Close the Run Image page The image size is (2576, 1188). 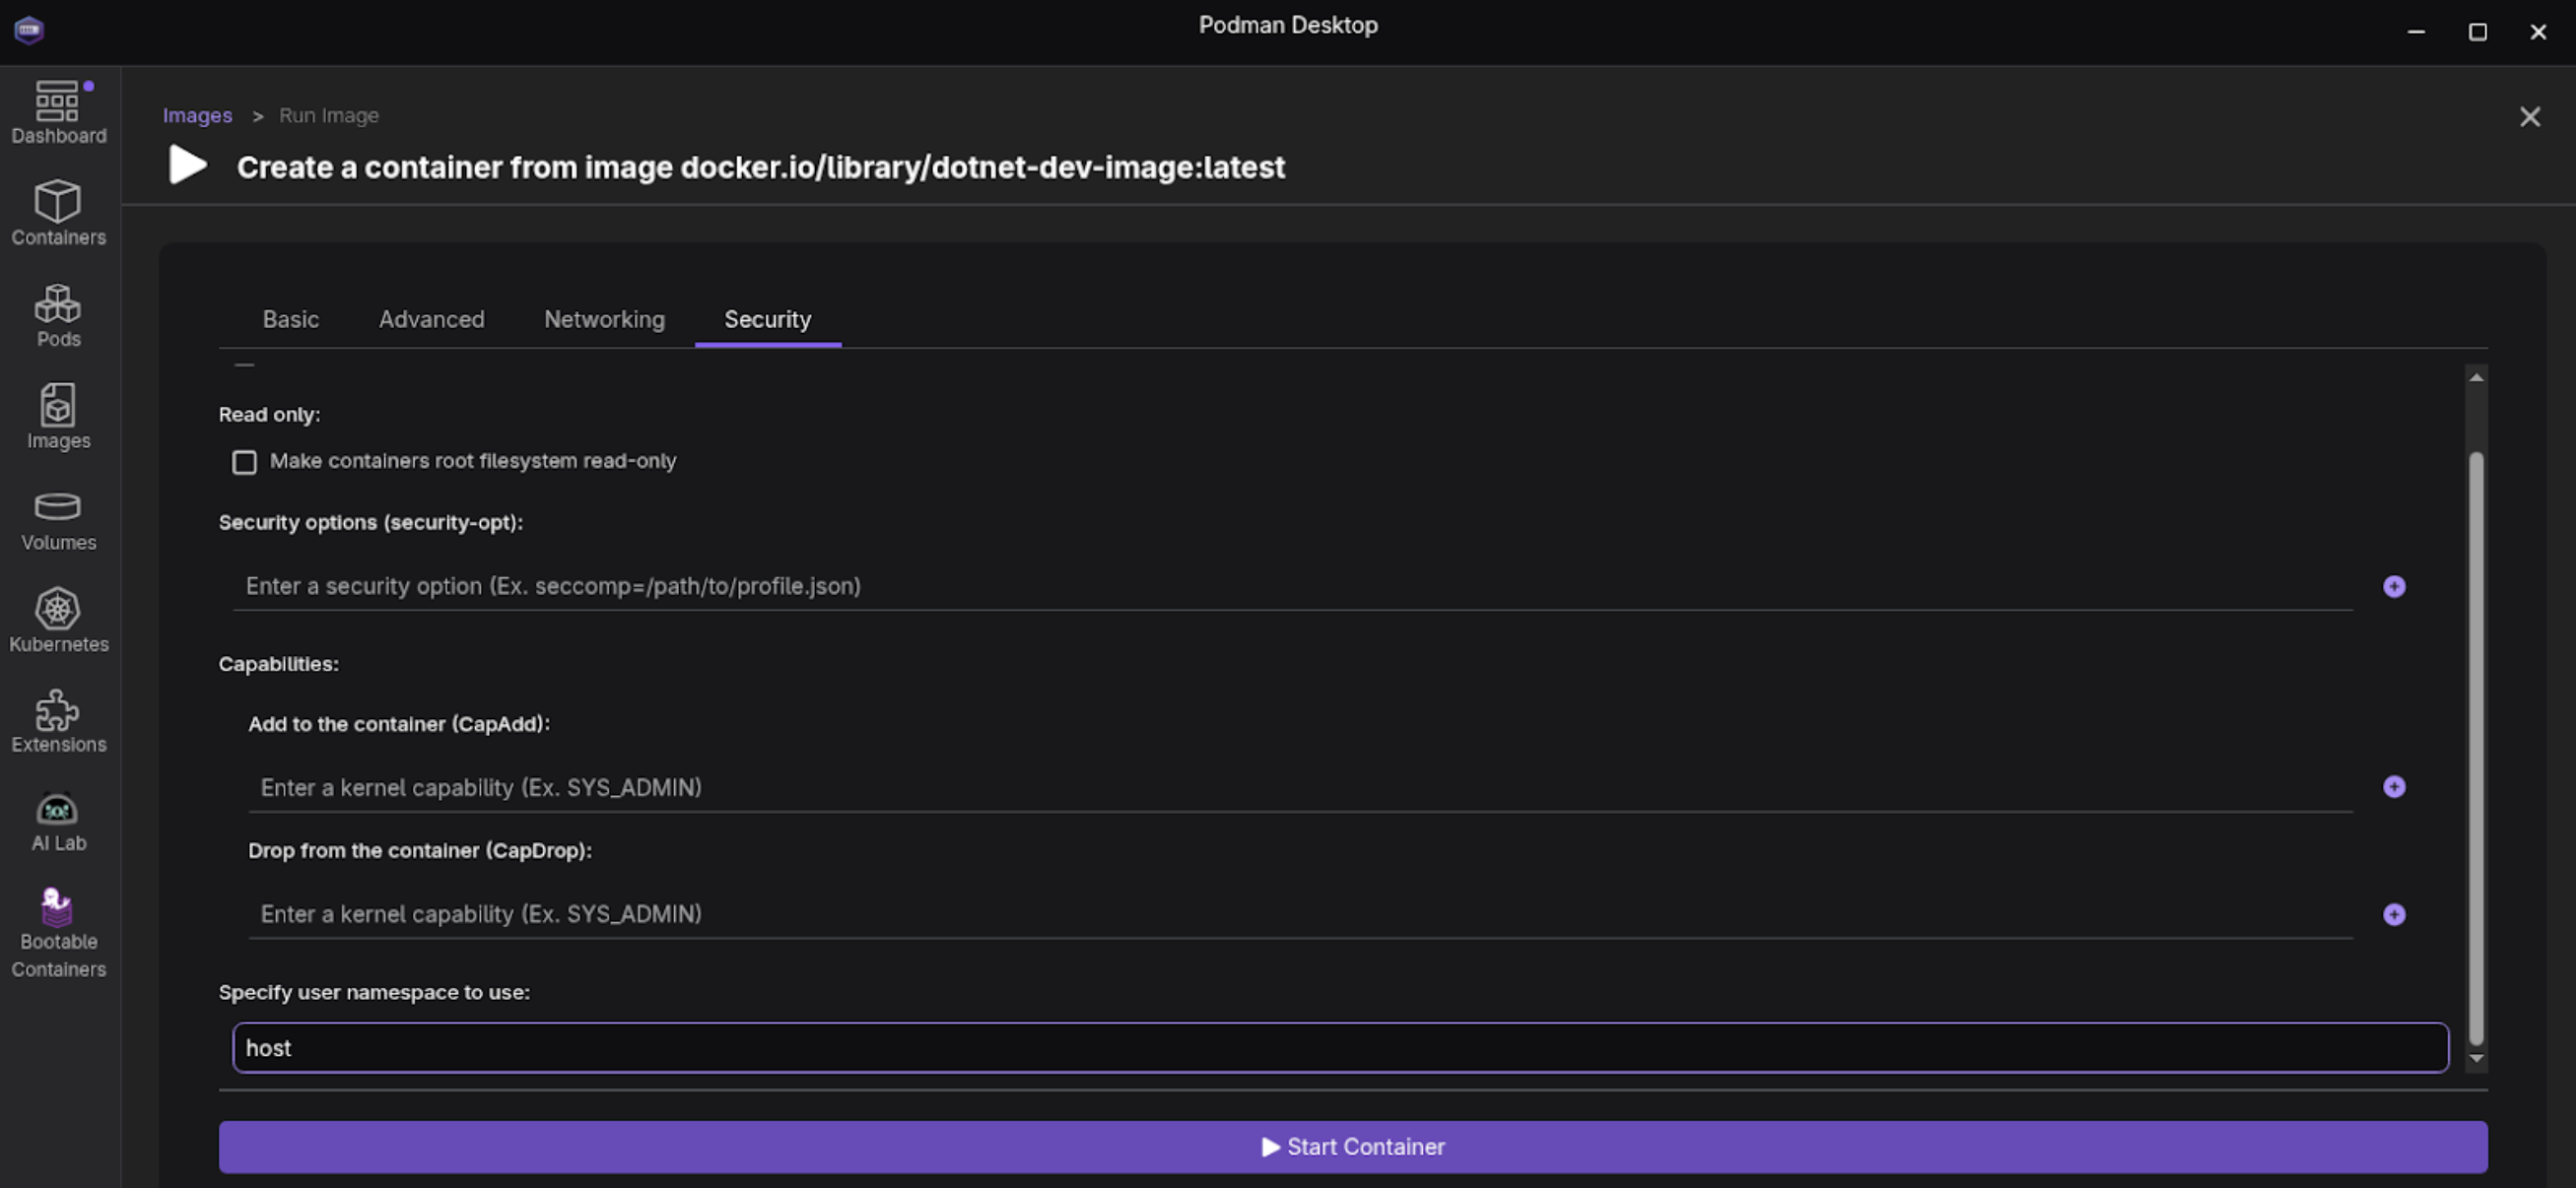[2529, 117]
